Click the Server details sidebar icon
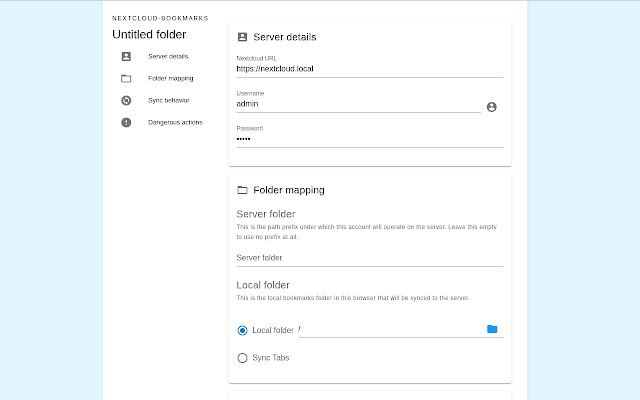Screen dimensions: 640x400 tap(126, 56)
